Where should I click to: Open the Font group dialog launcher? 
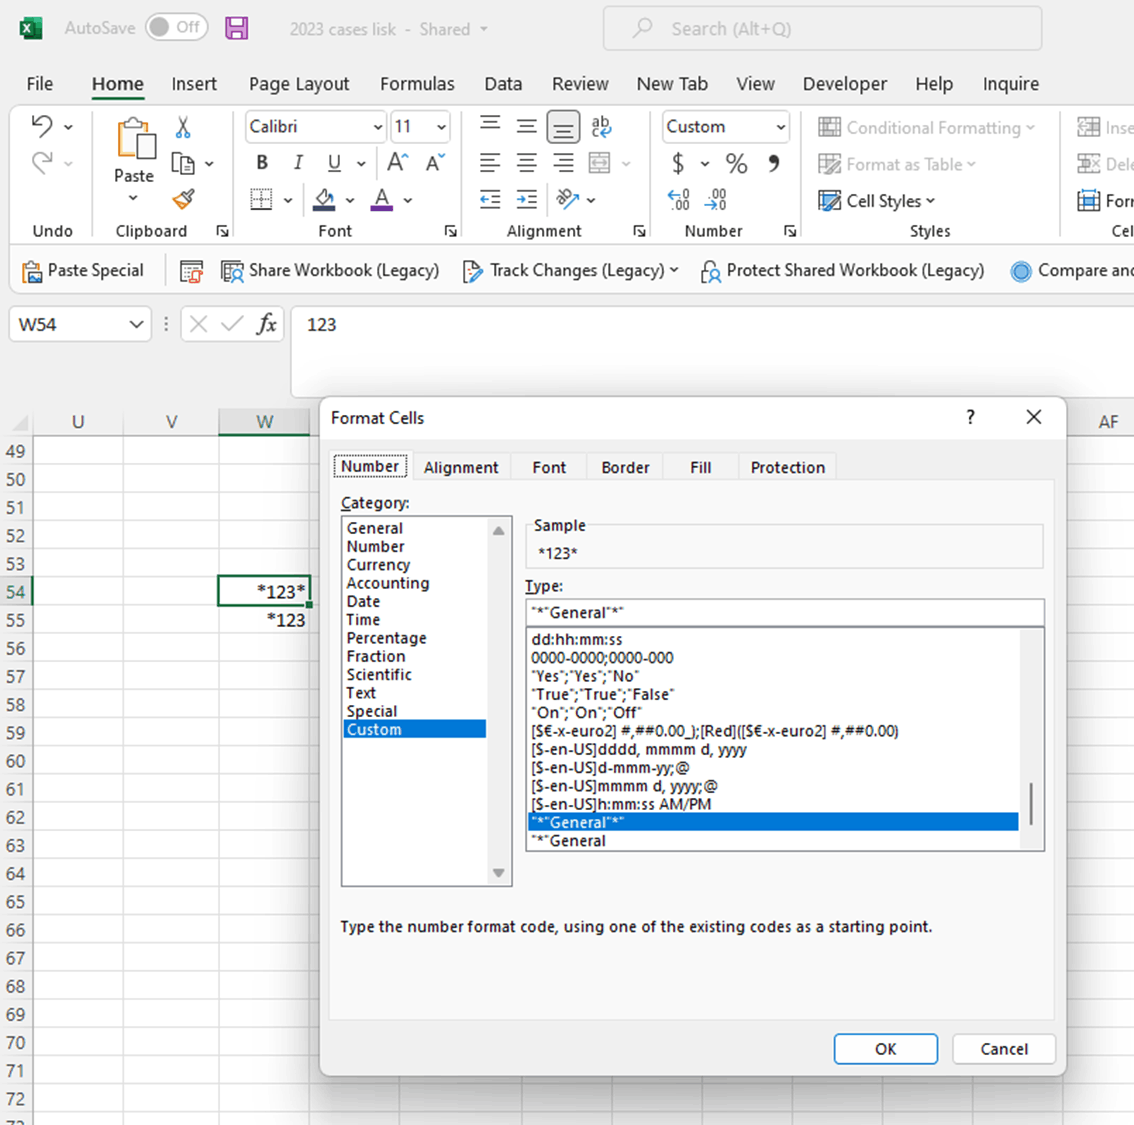pos(451,231)
